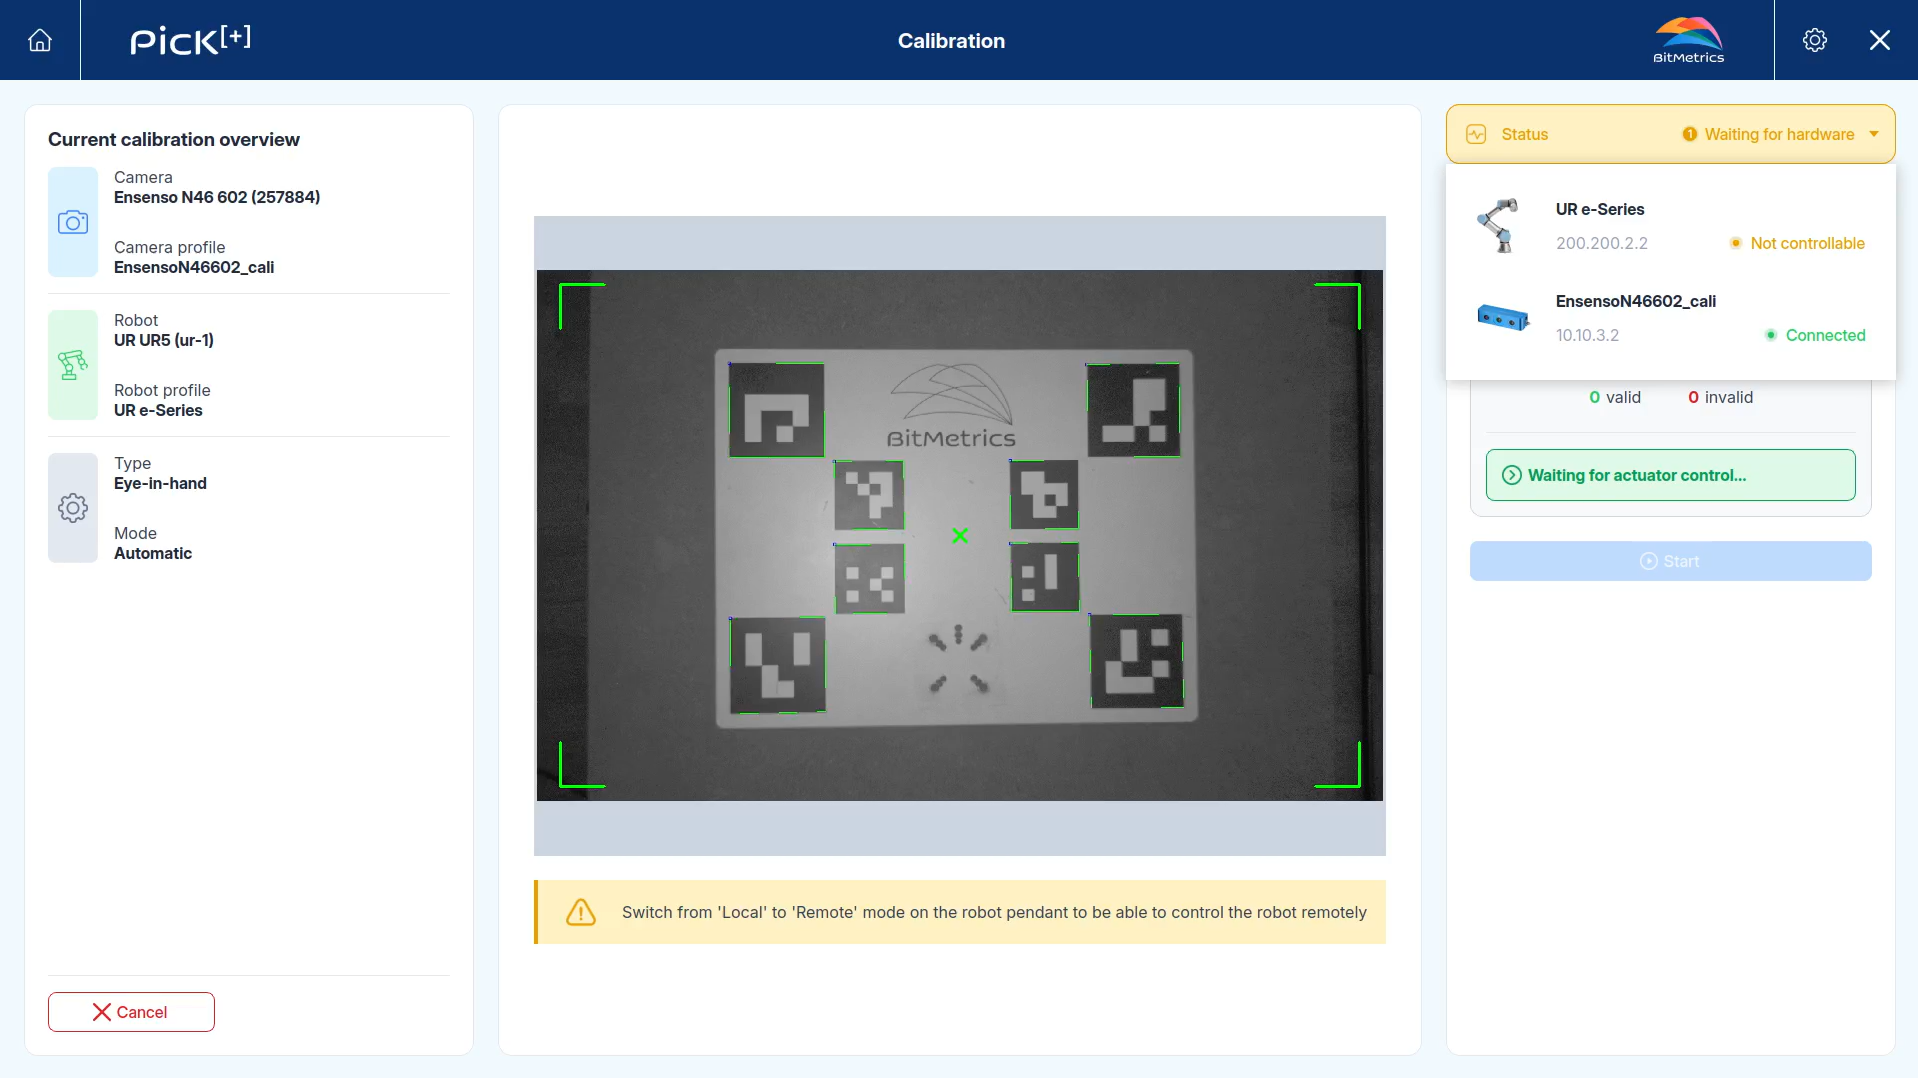Collapse the Status hardware dropdown arrow
The height and width of the screenshot is (1078, 1918).
pos(1874,134)
